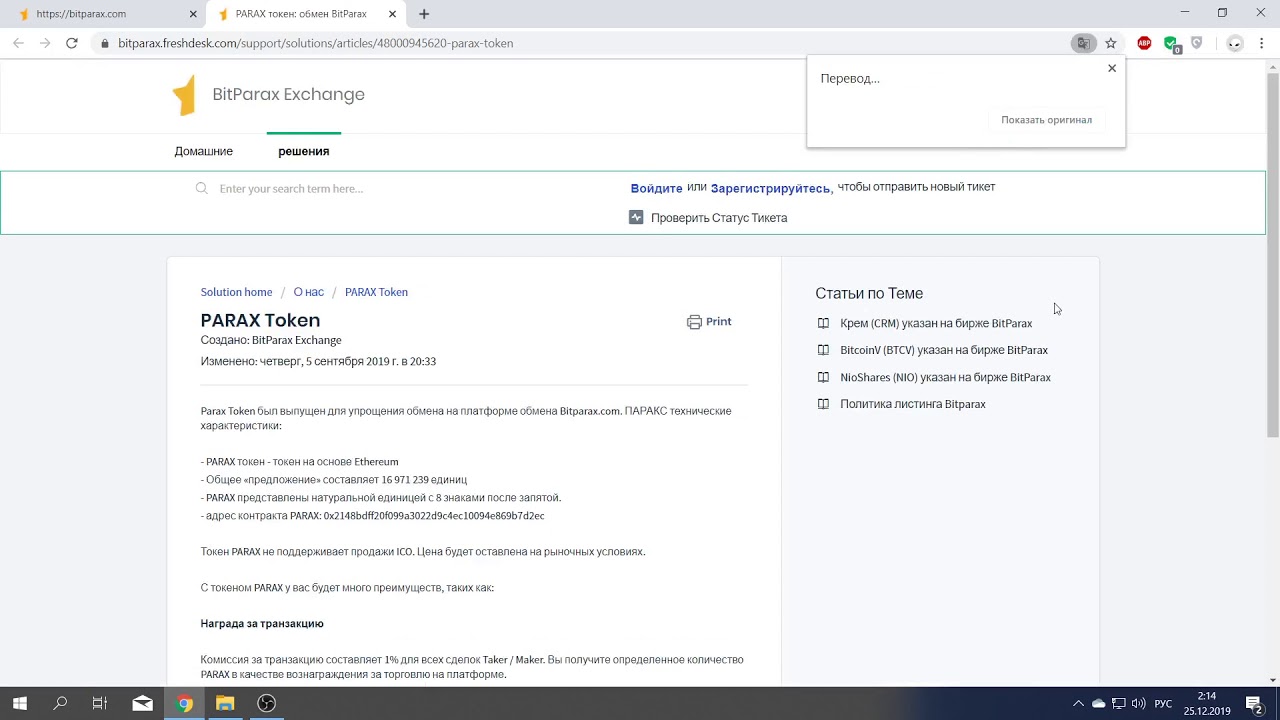Screen dimensions: 1280x720
Task: Open File Explorer from the taskbar
Action: point(225,703)
